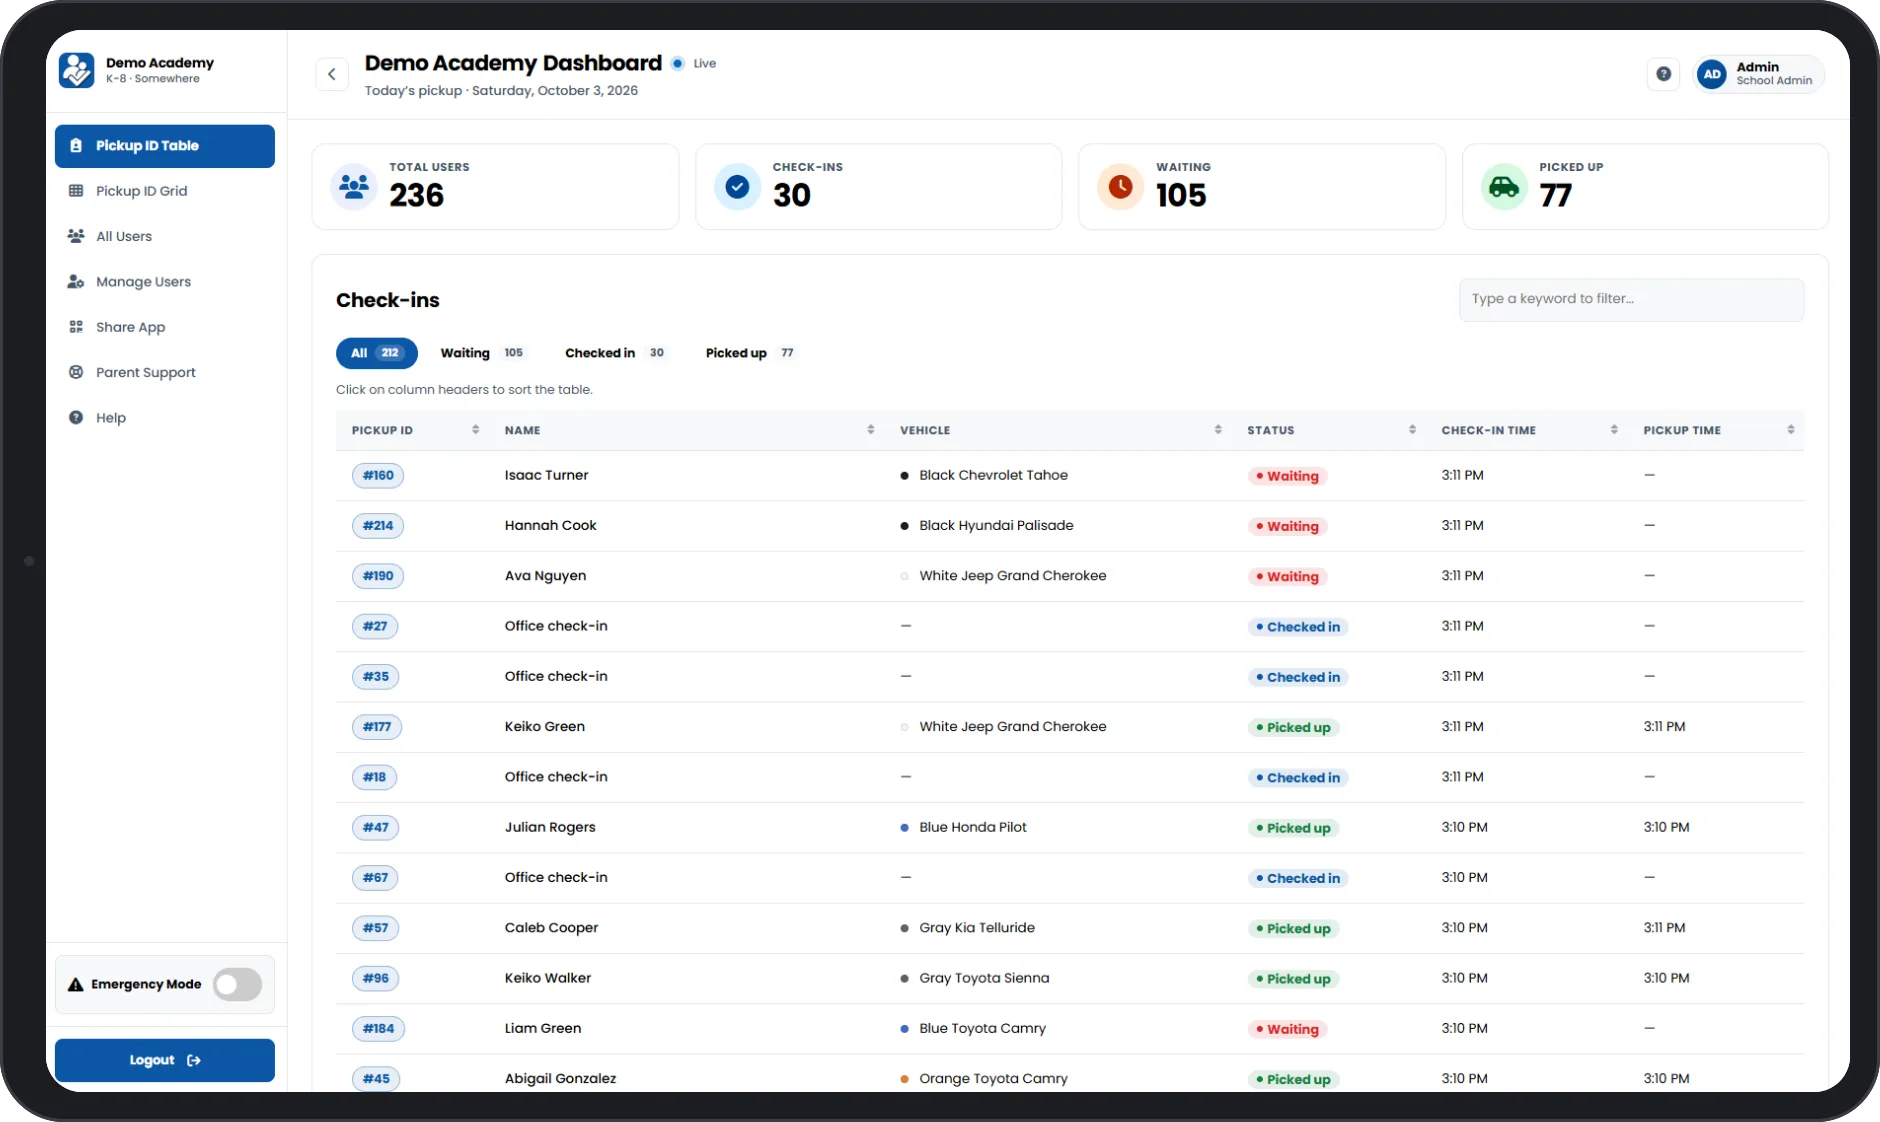Click pickup ID badge #214
This screenshot has width=1880, height=1122.
coord(378,526)
